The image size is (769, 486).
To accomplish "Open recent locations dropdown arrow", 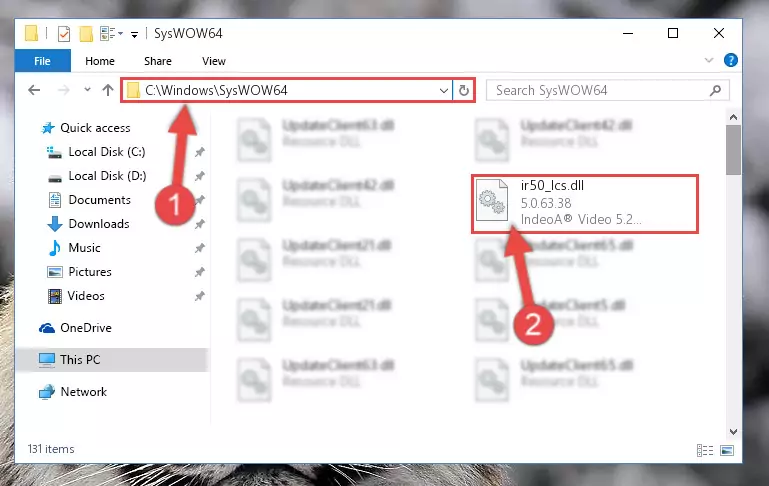I will (87, 90).
